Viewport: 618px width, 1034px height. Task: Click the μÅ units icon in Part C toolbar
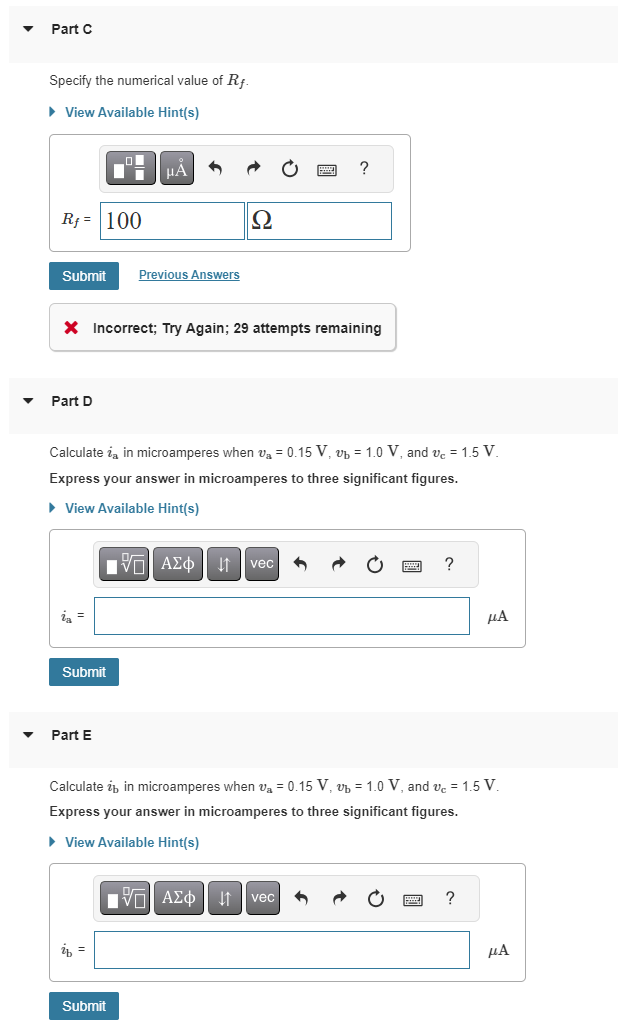(177, 168)
